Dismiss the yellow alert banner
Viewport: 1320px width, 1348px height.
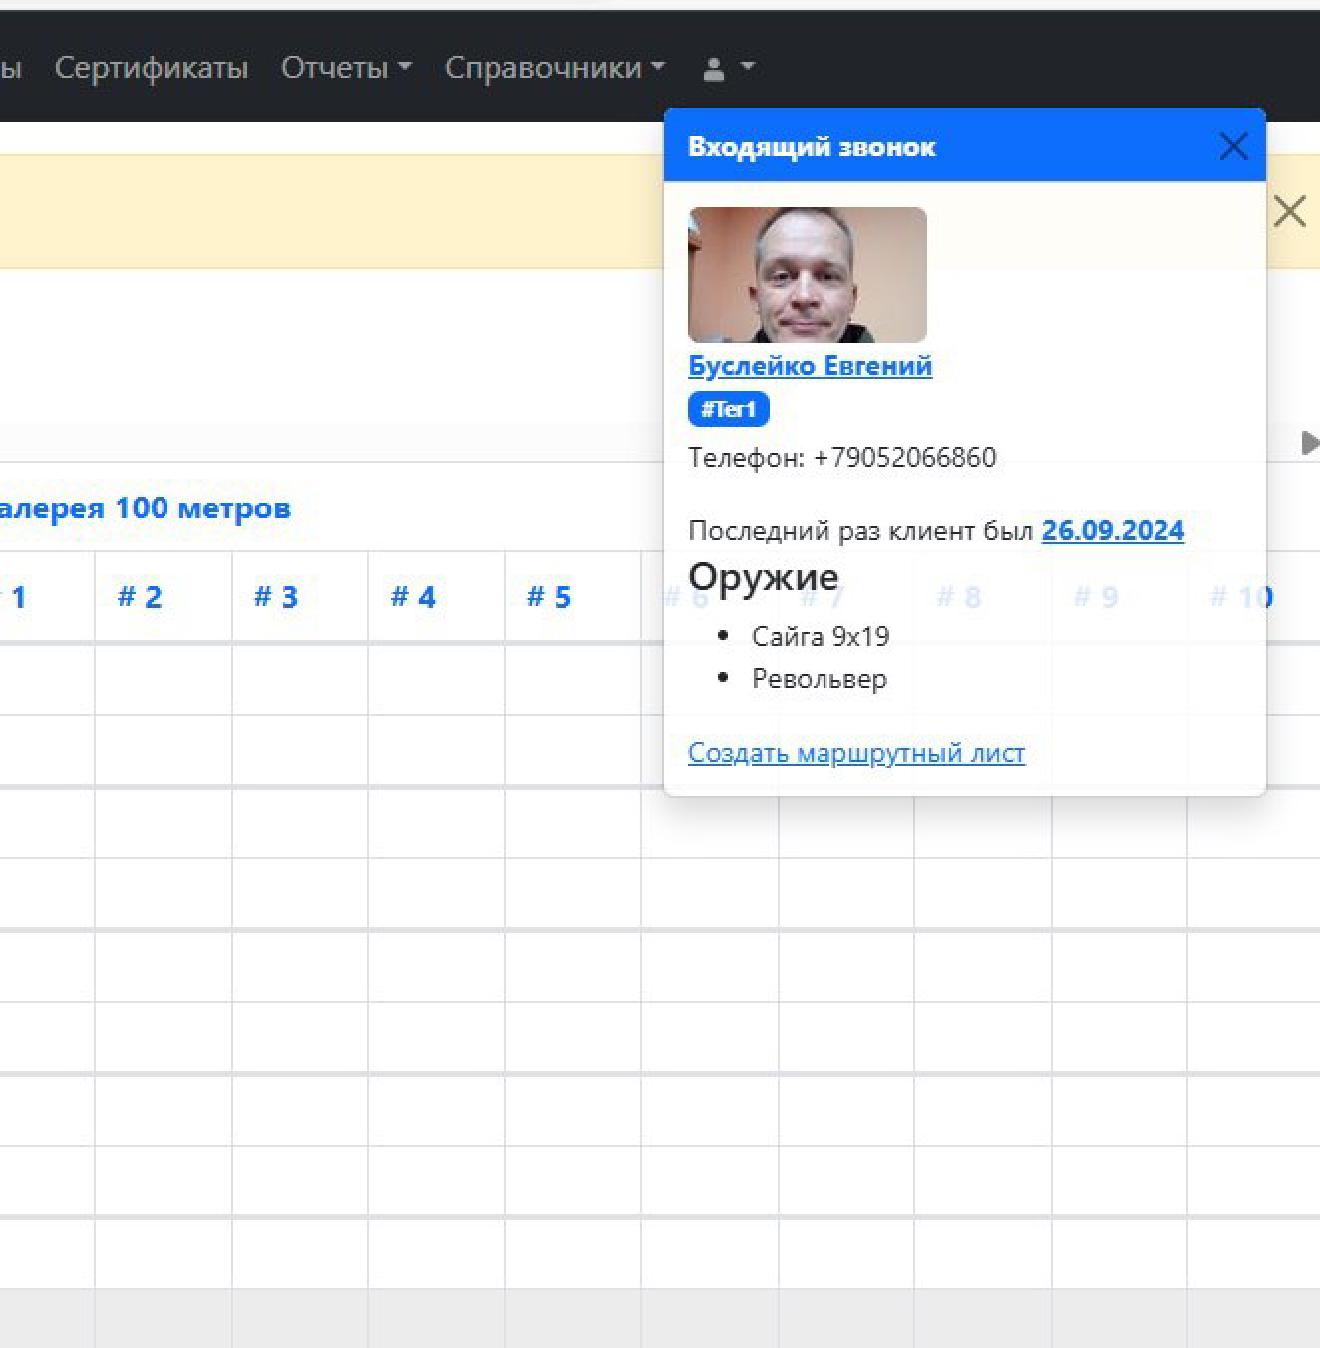click(x=1289, y=212)
